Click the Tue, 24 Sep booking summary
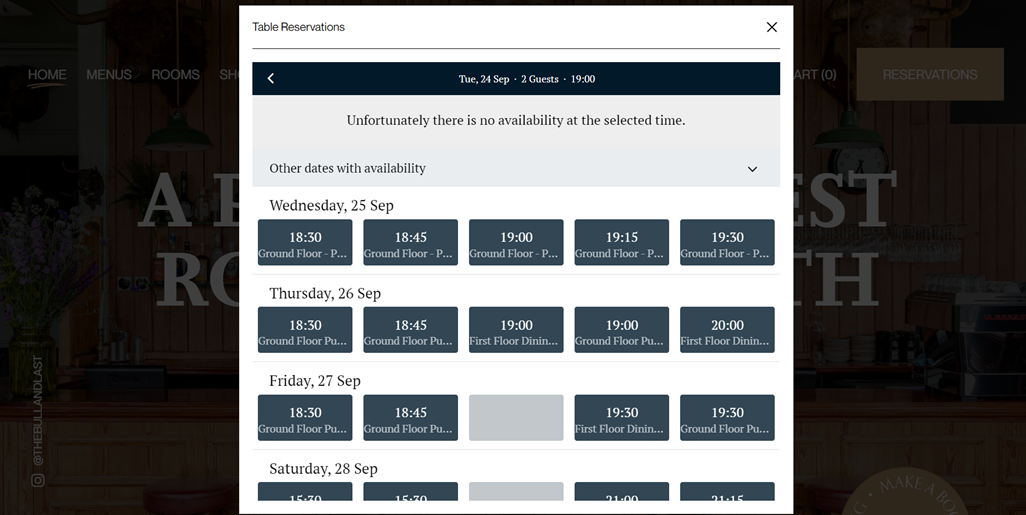 [527, 79]
